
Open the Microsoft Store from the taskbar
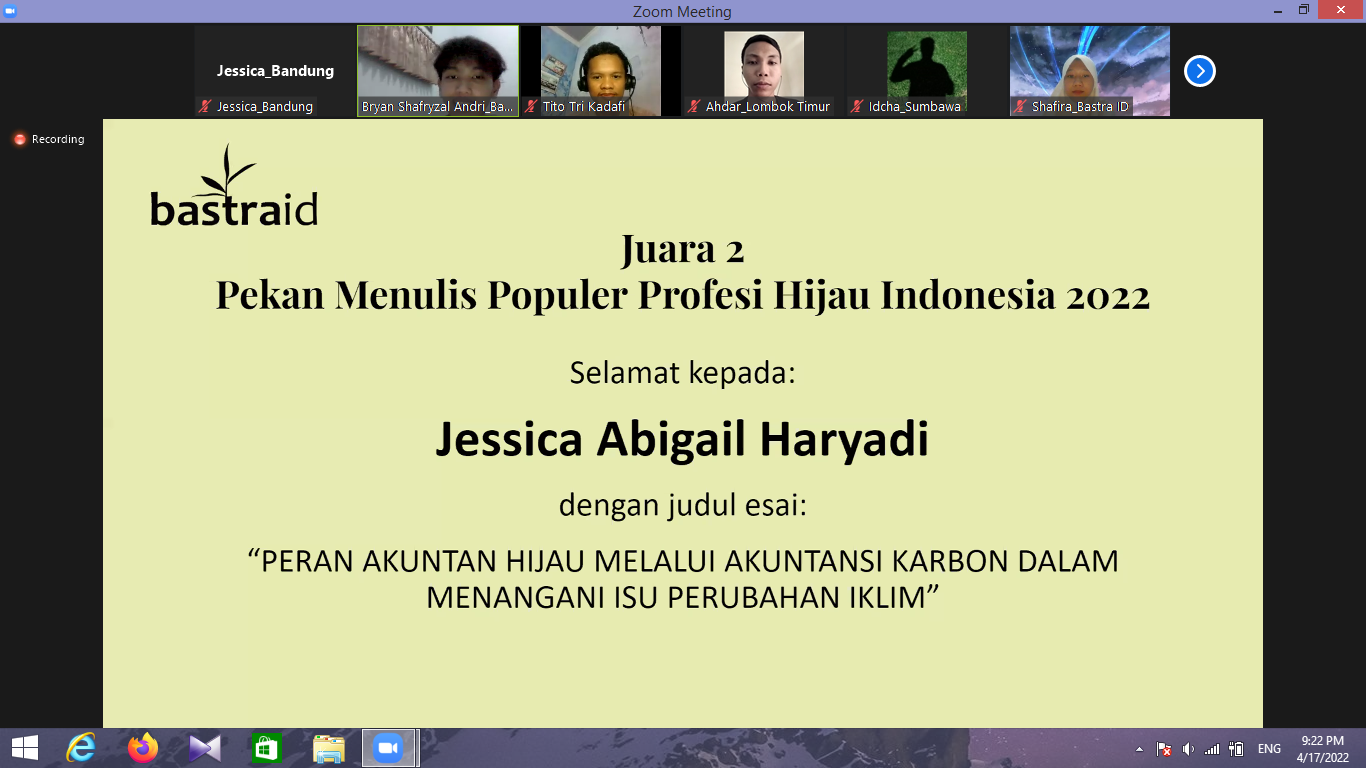265,747
